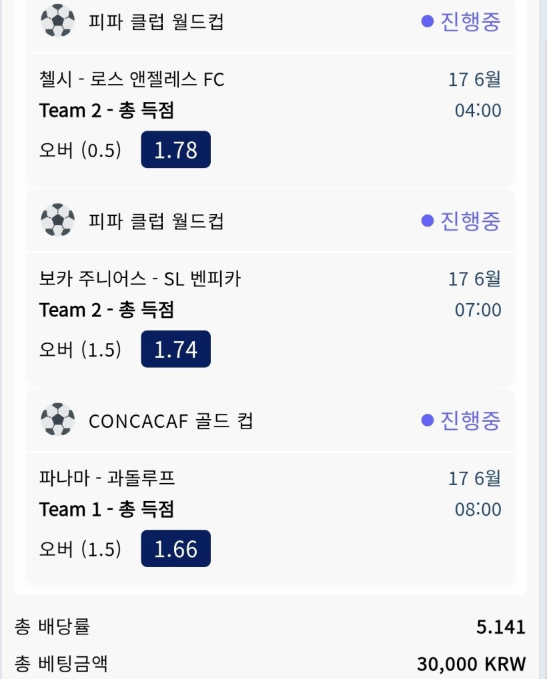547x679 pixels.
Task: Click the 총 베팅금액 30,000 KRW amount
Action: (471, 664)
